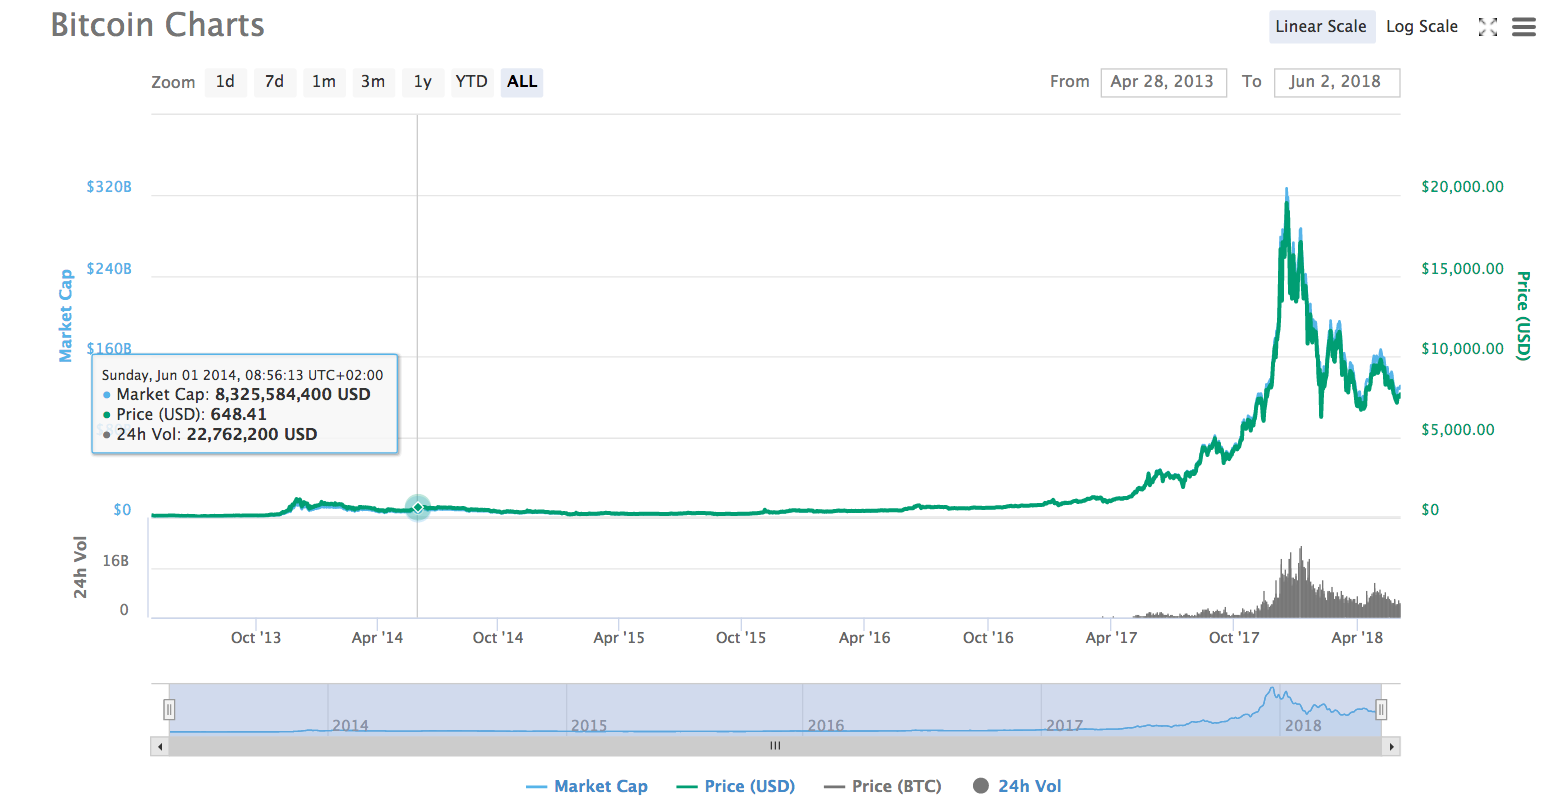Click the 16B volume axis label
1566x804 pixels.
pyautogui.click(x=116, y=561)
